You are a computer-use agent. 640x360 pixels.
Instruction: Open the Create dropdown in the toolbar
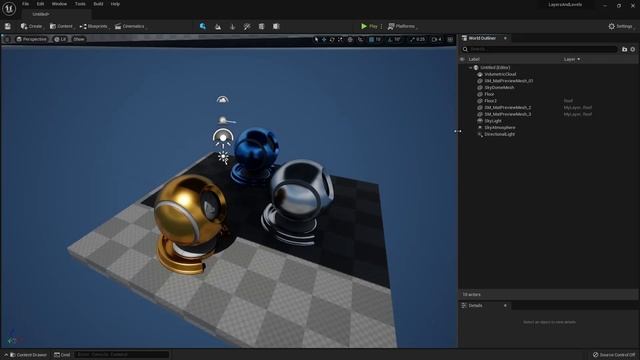(31, 26)
